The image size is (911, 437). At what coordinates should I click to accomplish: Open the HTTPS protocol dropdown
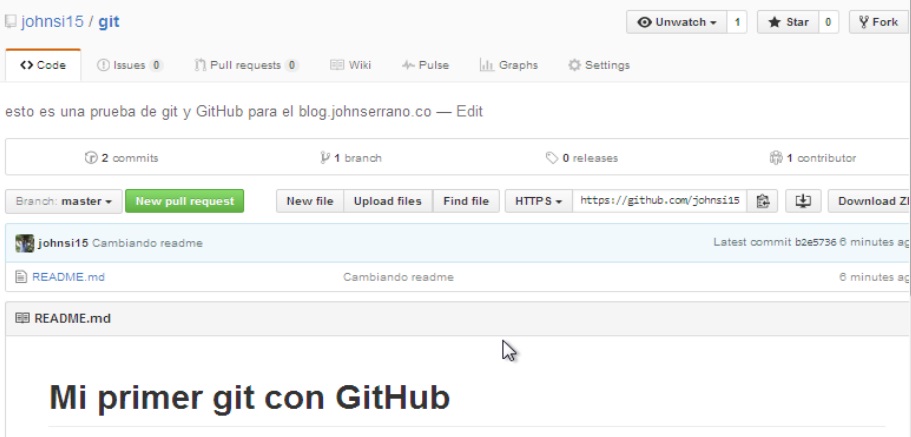click(x=539, y=201)
